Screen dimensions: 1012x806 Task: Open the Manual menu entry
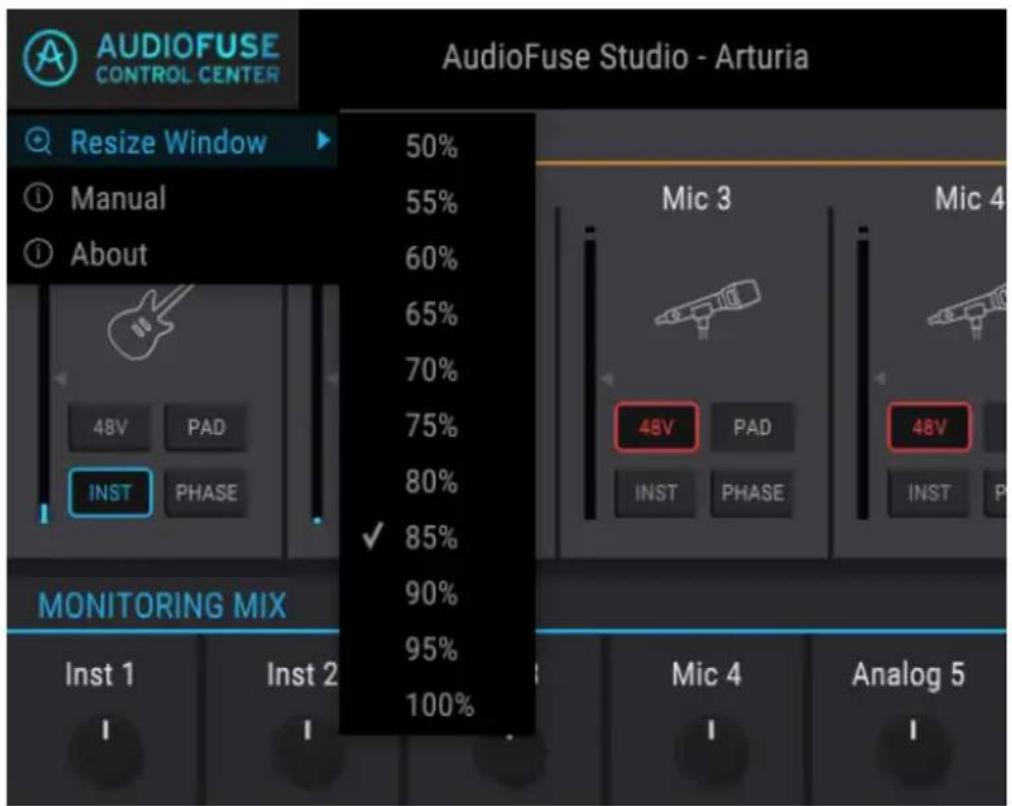[173, 198]
